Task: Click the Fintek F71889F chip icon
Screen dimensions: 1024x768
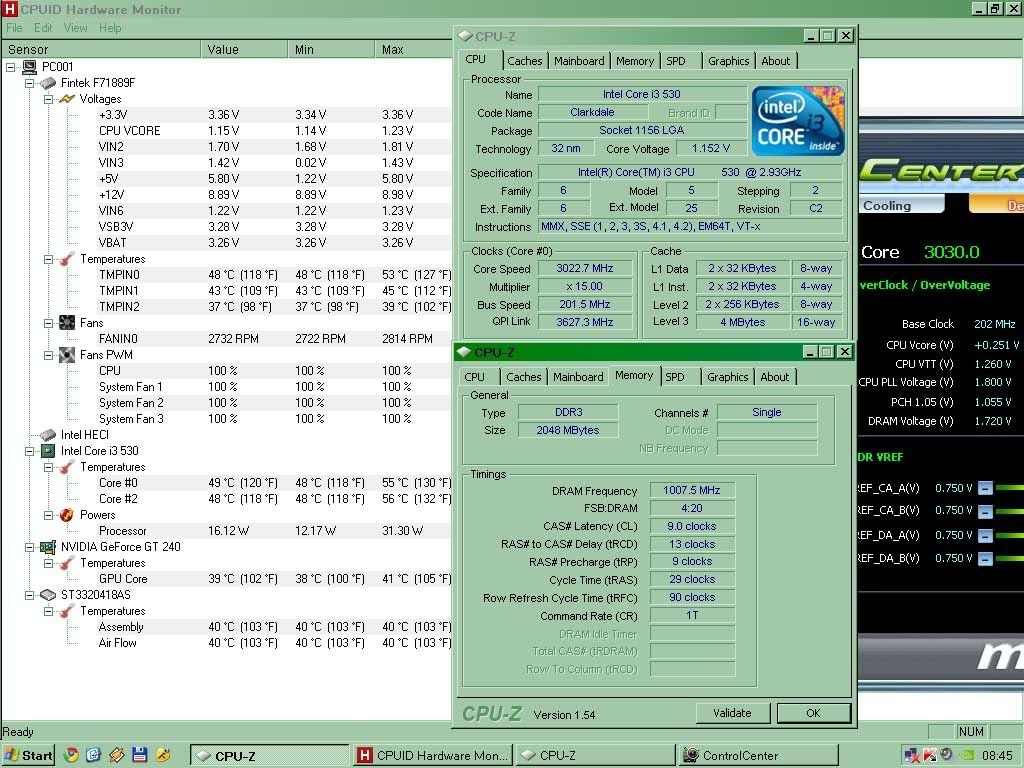Action: pyautogui.click(x=48, y=83)
